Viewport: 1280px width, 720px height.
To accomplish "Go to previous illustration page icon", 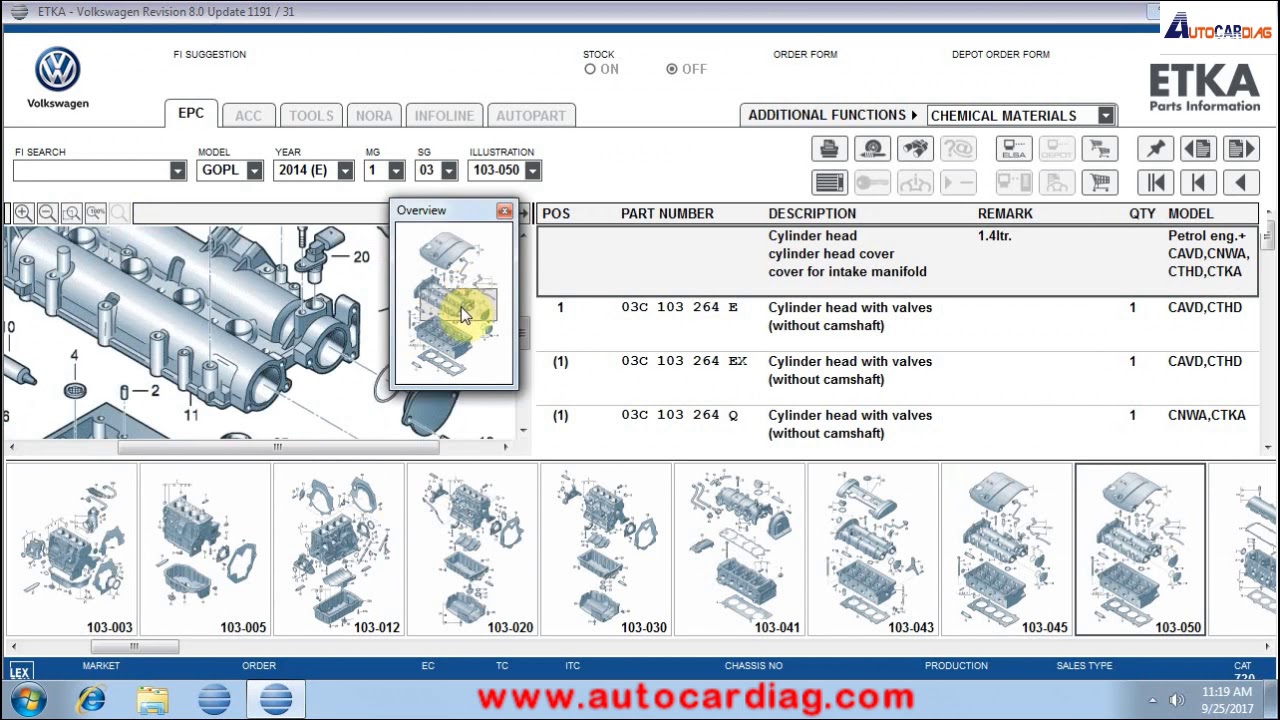I will (1198, 149).
